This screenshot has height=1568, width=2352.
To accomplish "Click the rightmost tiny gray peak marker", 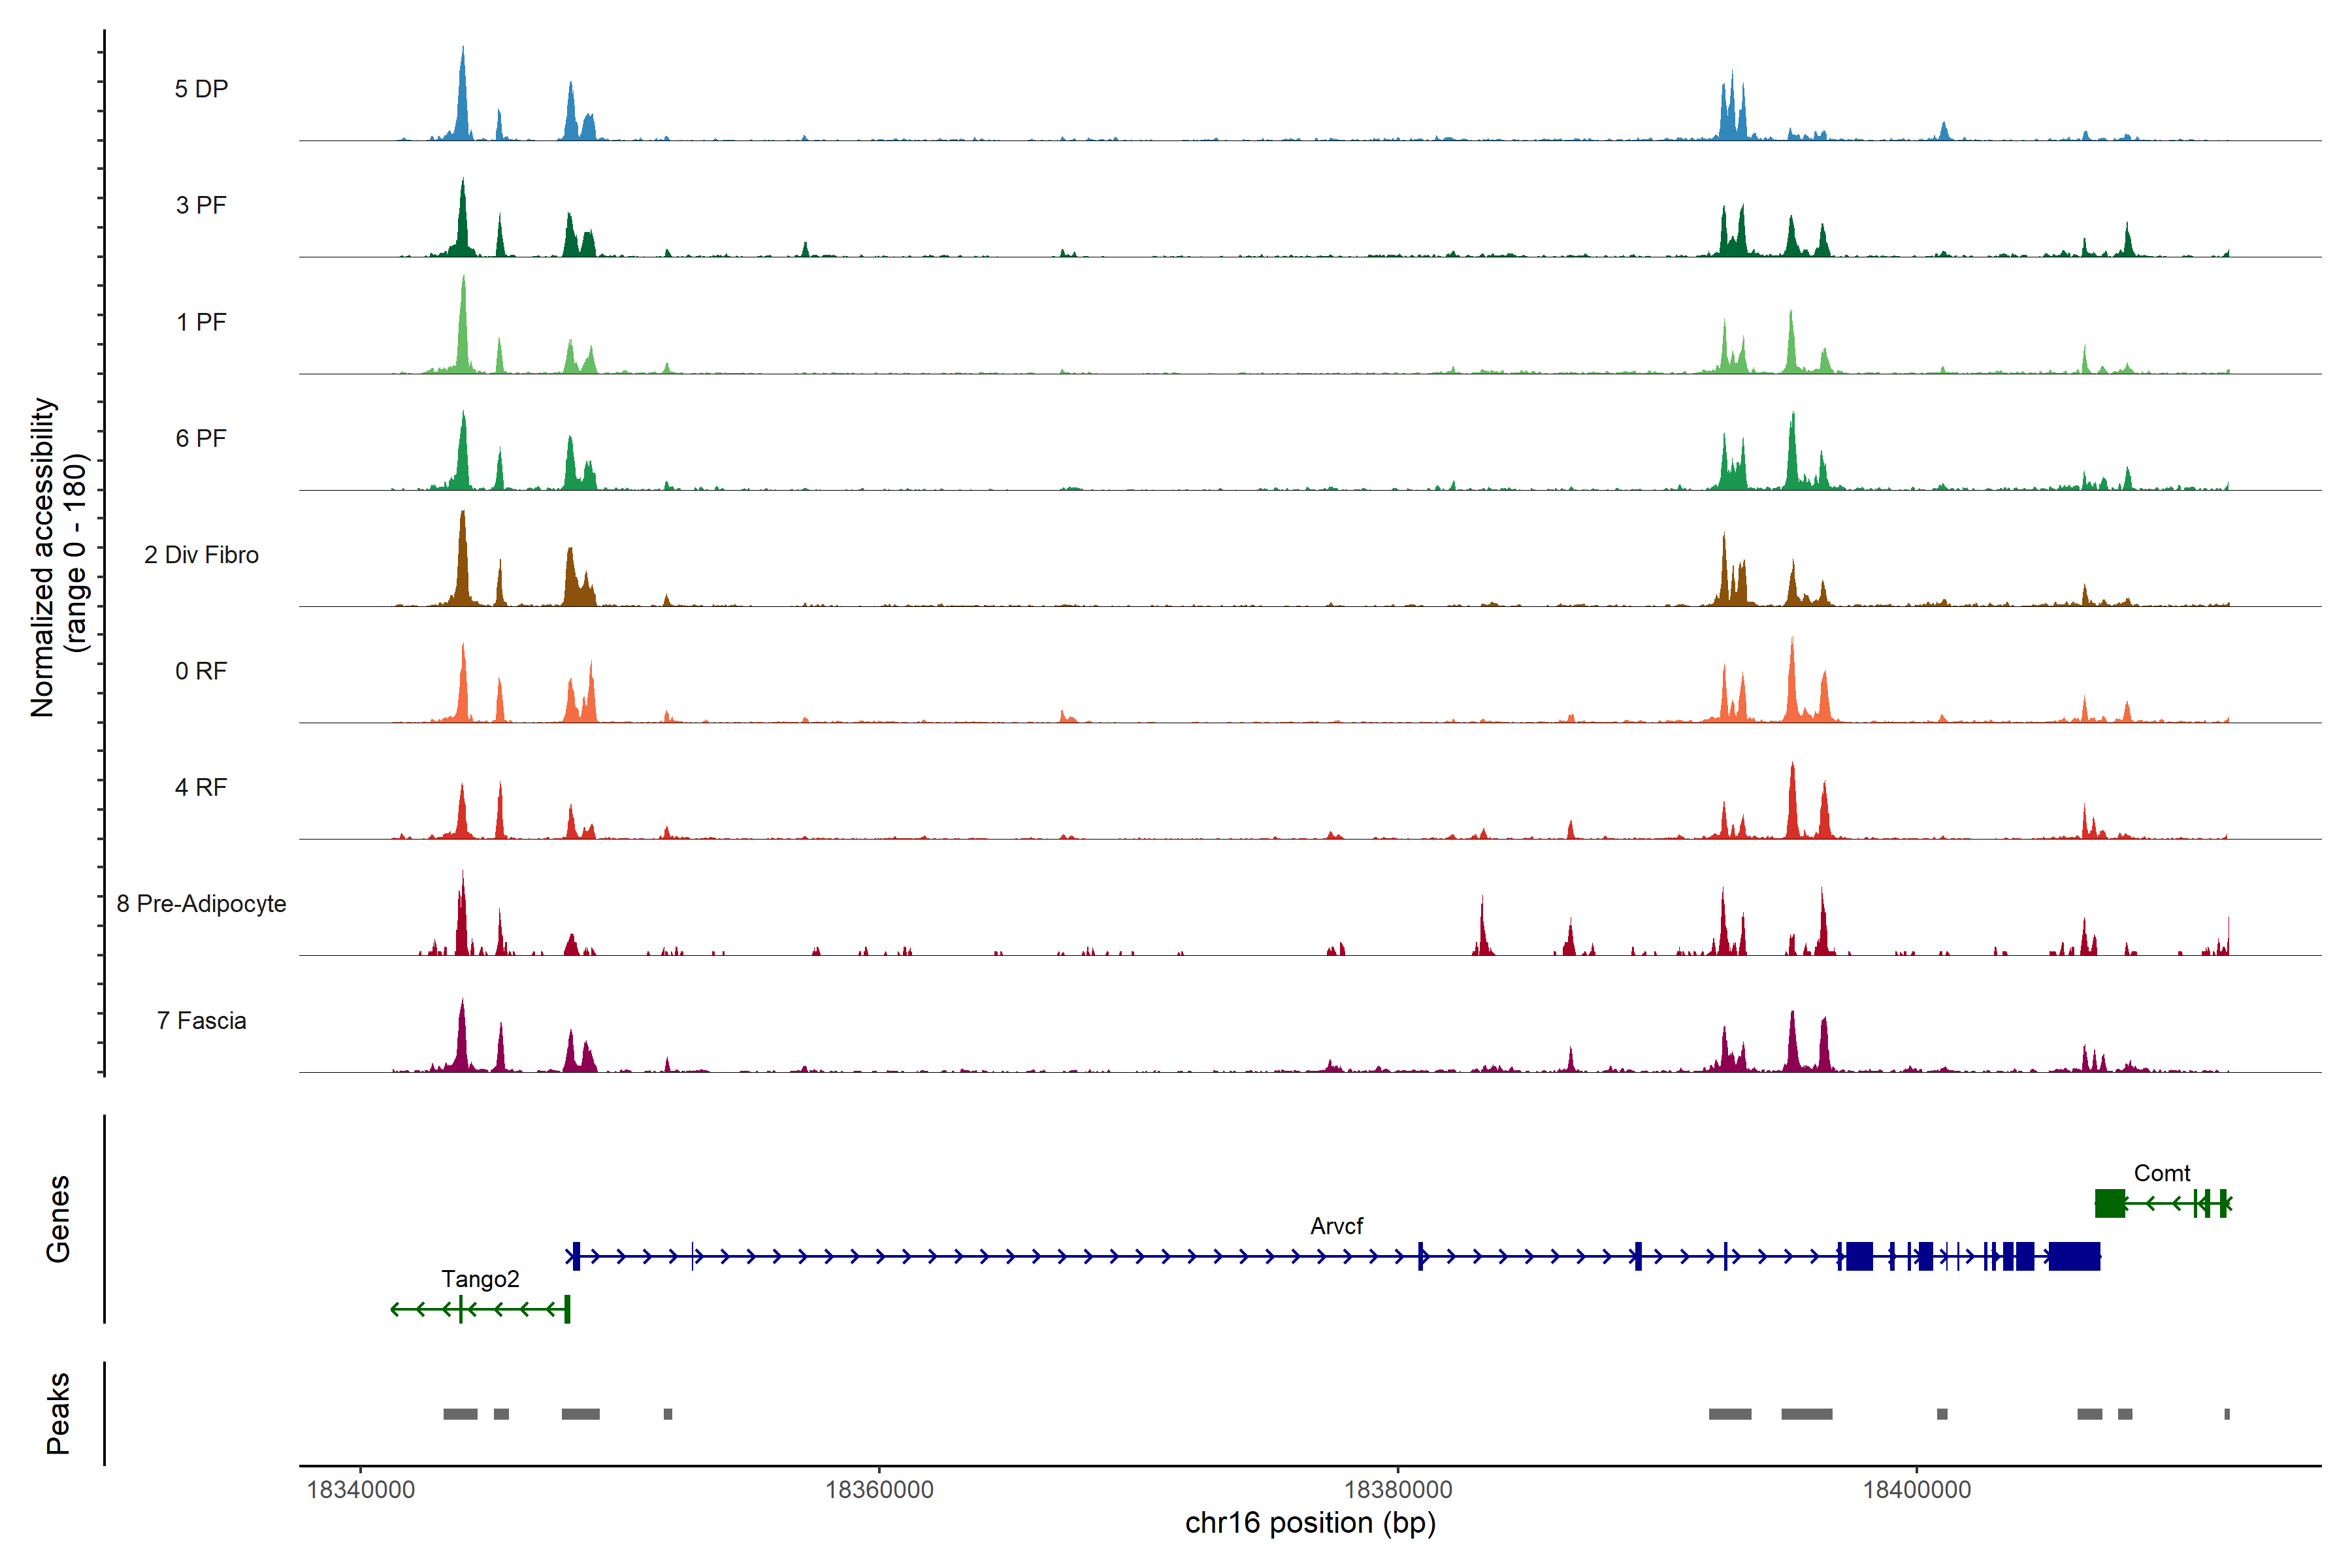I will click(x=2226, y=1414).
